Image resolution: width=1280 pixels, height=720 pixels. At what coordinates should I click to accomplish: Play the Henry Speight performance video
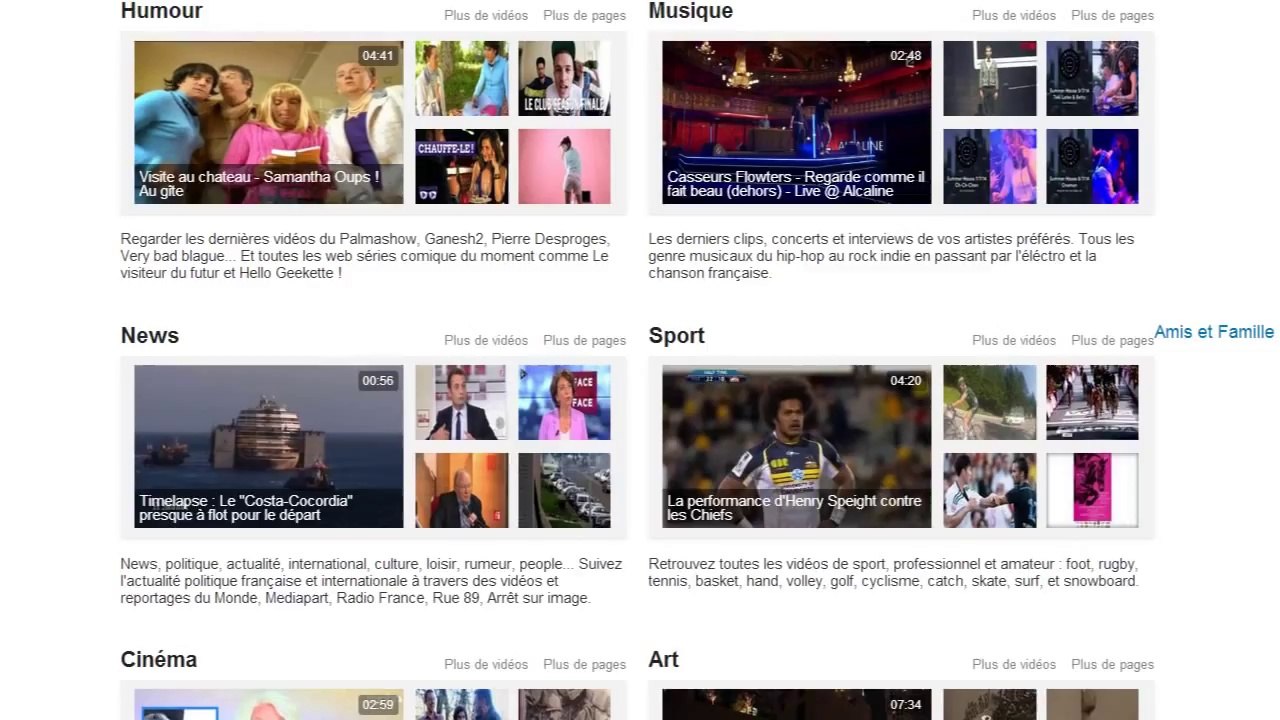(x=797, y=446)
